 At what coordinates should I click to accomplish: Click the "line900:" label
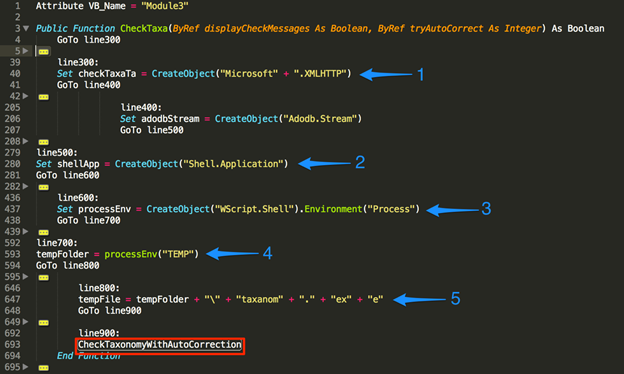point(99,333)
